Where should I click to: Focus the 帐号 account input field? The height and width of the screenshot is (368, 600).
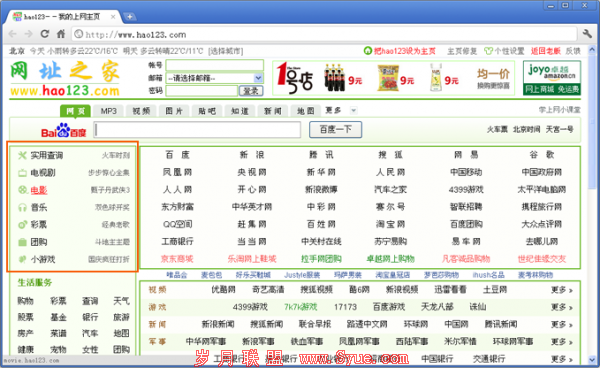214,65
